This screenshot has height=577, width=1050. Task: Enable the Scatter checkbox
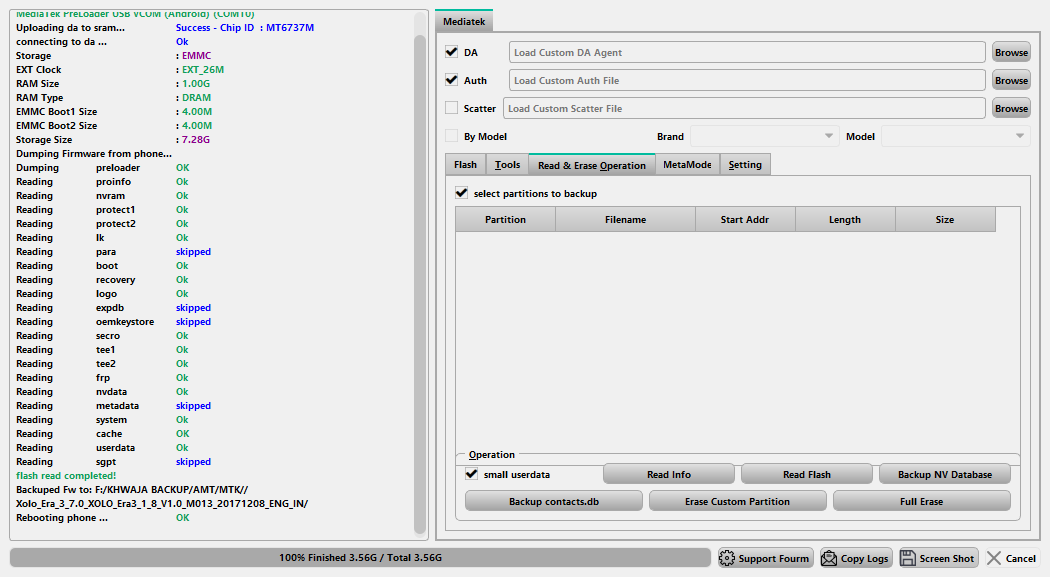tap(451, 108)
